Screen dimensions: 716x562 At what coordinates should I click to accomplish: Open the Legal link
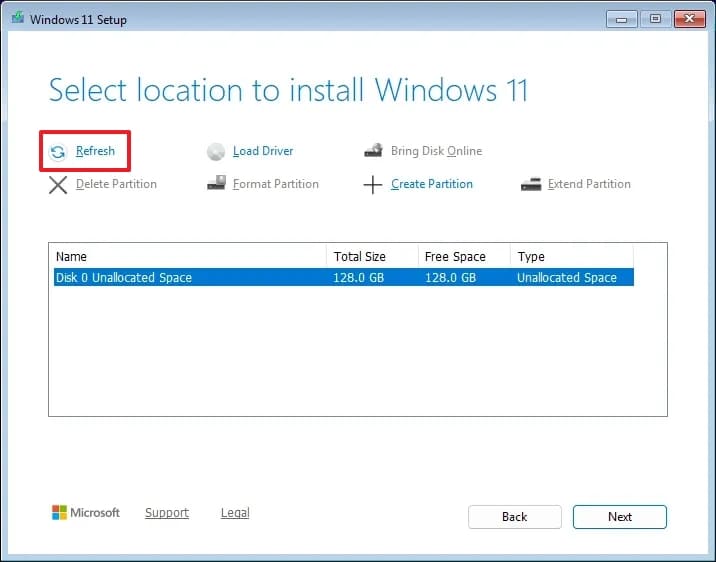tap(235, 513)
